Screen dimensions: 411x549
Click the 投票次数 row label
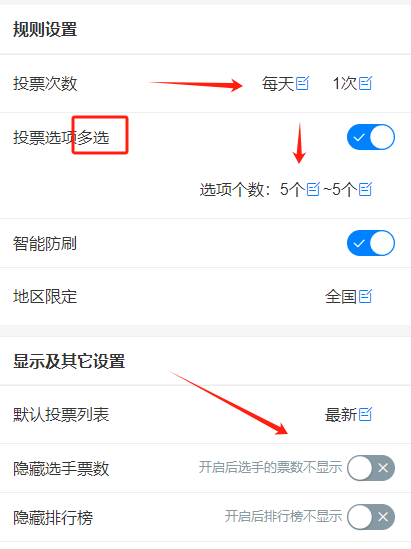[45, 84]
